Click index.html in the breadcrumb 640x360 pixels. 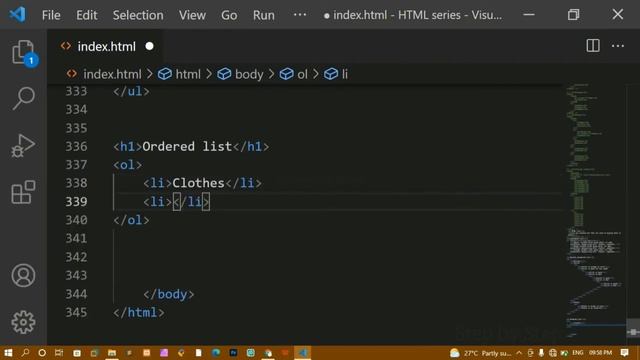point(112,74)
